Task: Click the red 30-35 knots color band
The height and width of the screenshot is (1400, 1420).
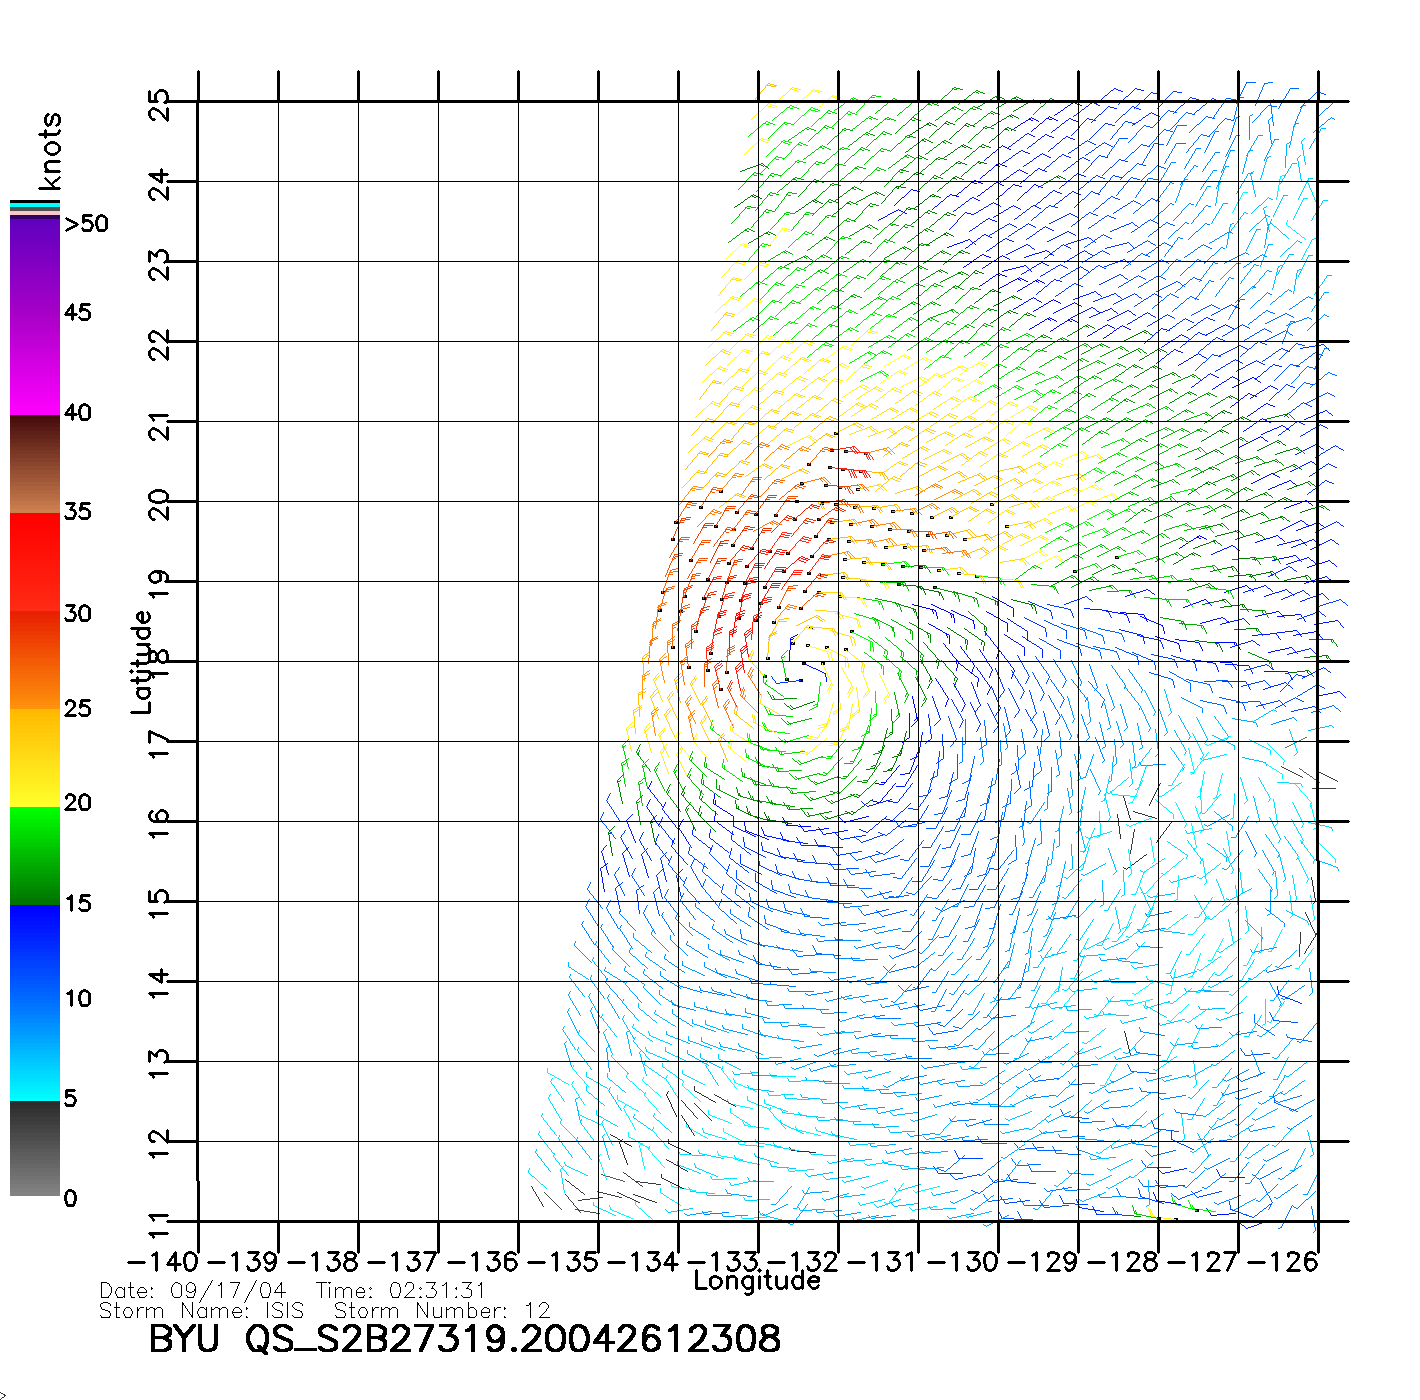Action: click(35, 562)
